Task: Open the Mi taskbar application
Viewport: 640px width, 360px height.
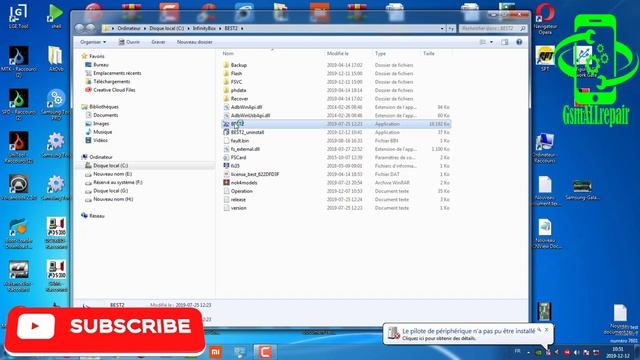Action: 216,352
